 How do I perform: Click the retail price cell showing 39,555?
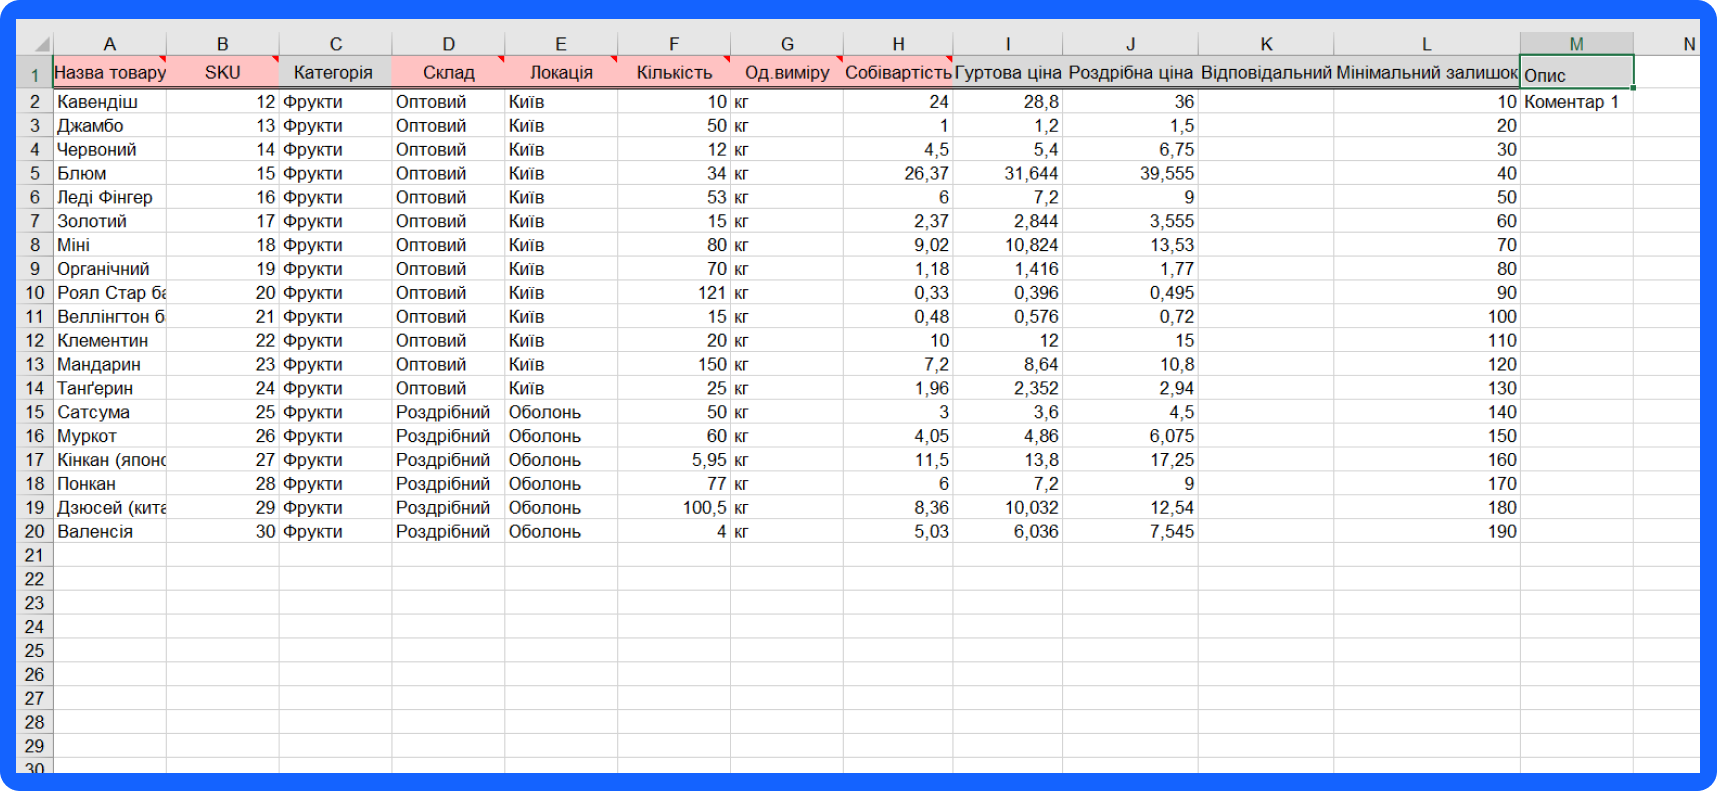pos(1130,174)
